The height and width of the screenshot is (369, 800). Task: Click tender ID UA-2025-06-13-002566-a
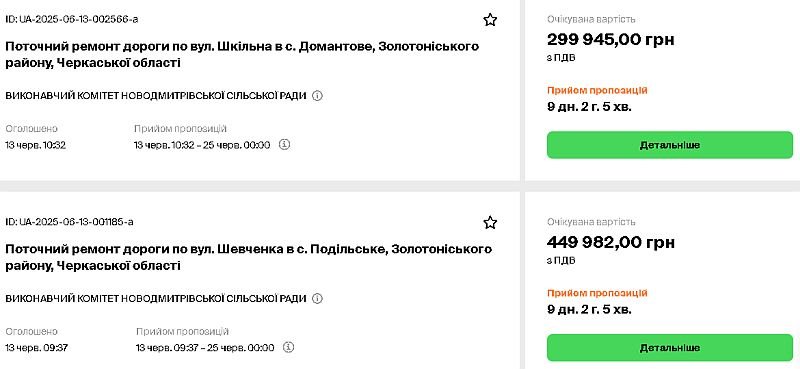[x=71, y=19]
